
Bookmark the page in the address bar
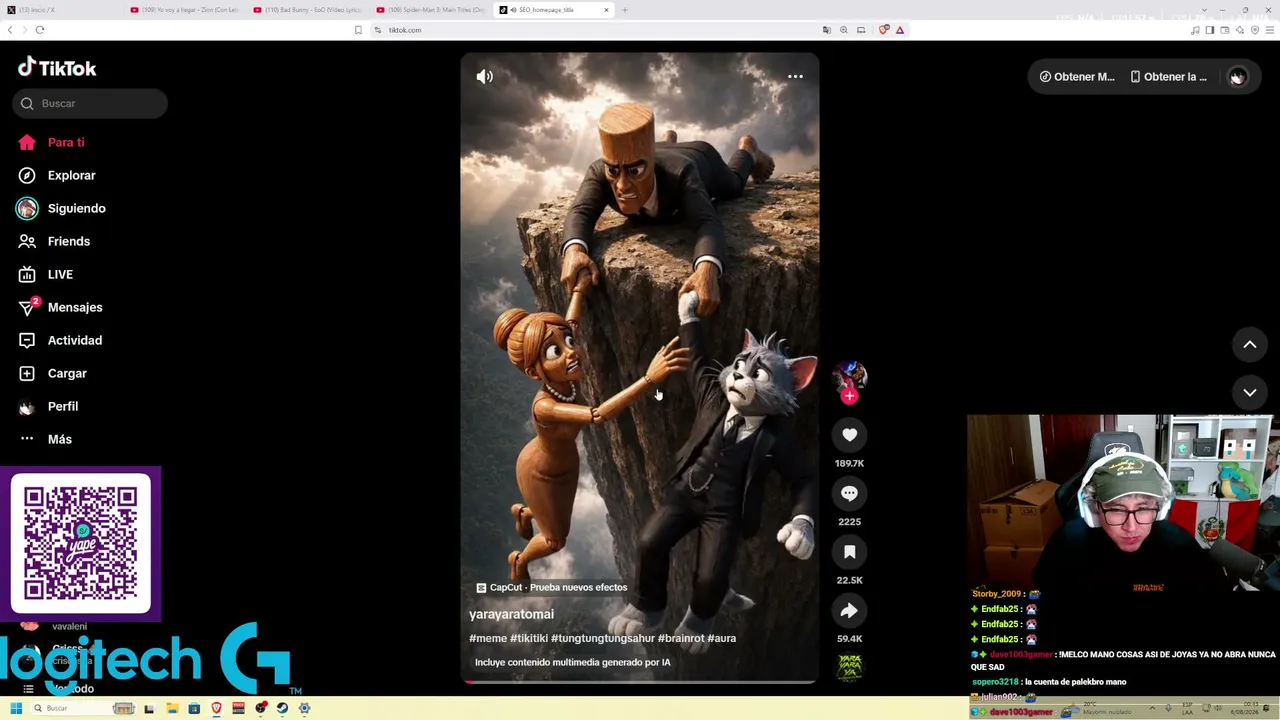tap(358, 30)
